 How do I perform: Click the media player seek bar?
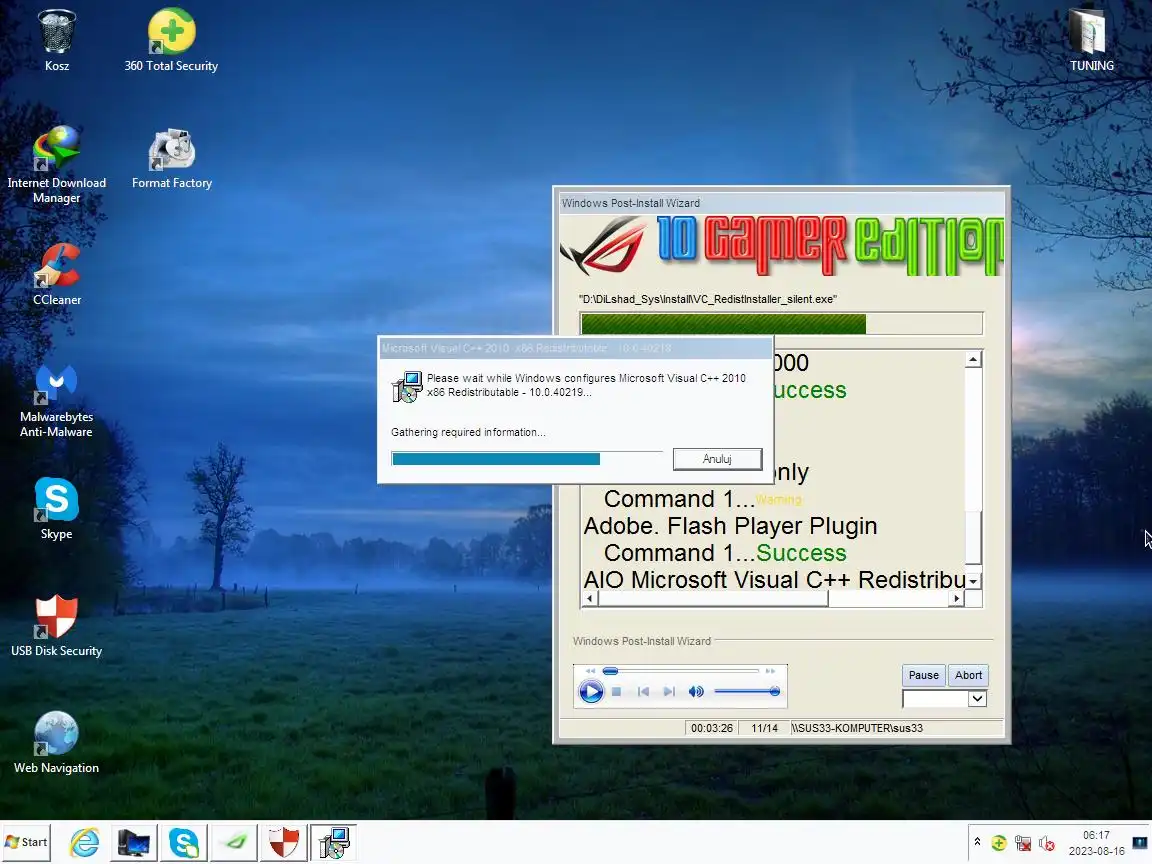[x=681, y=671]
